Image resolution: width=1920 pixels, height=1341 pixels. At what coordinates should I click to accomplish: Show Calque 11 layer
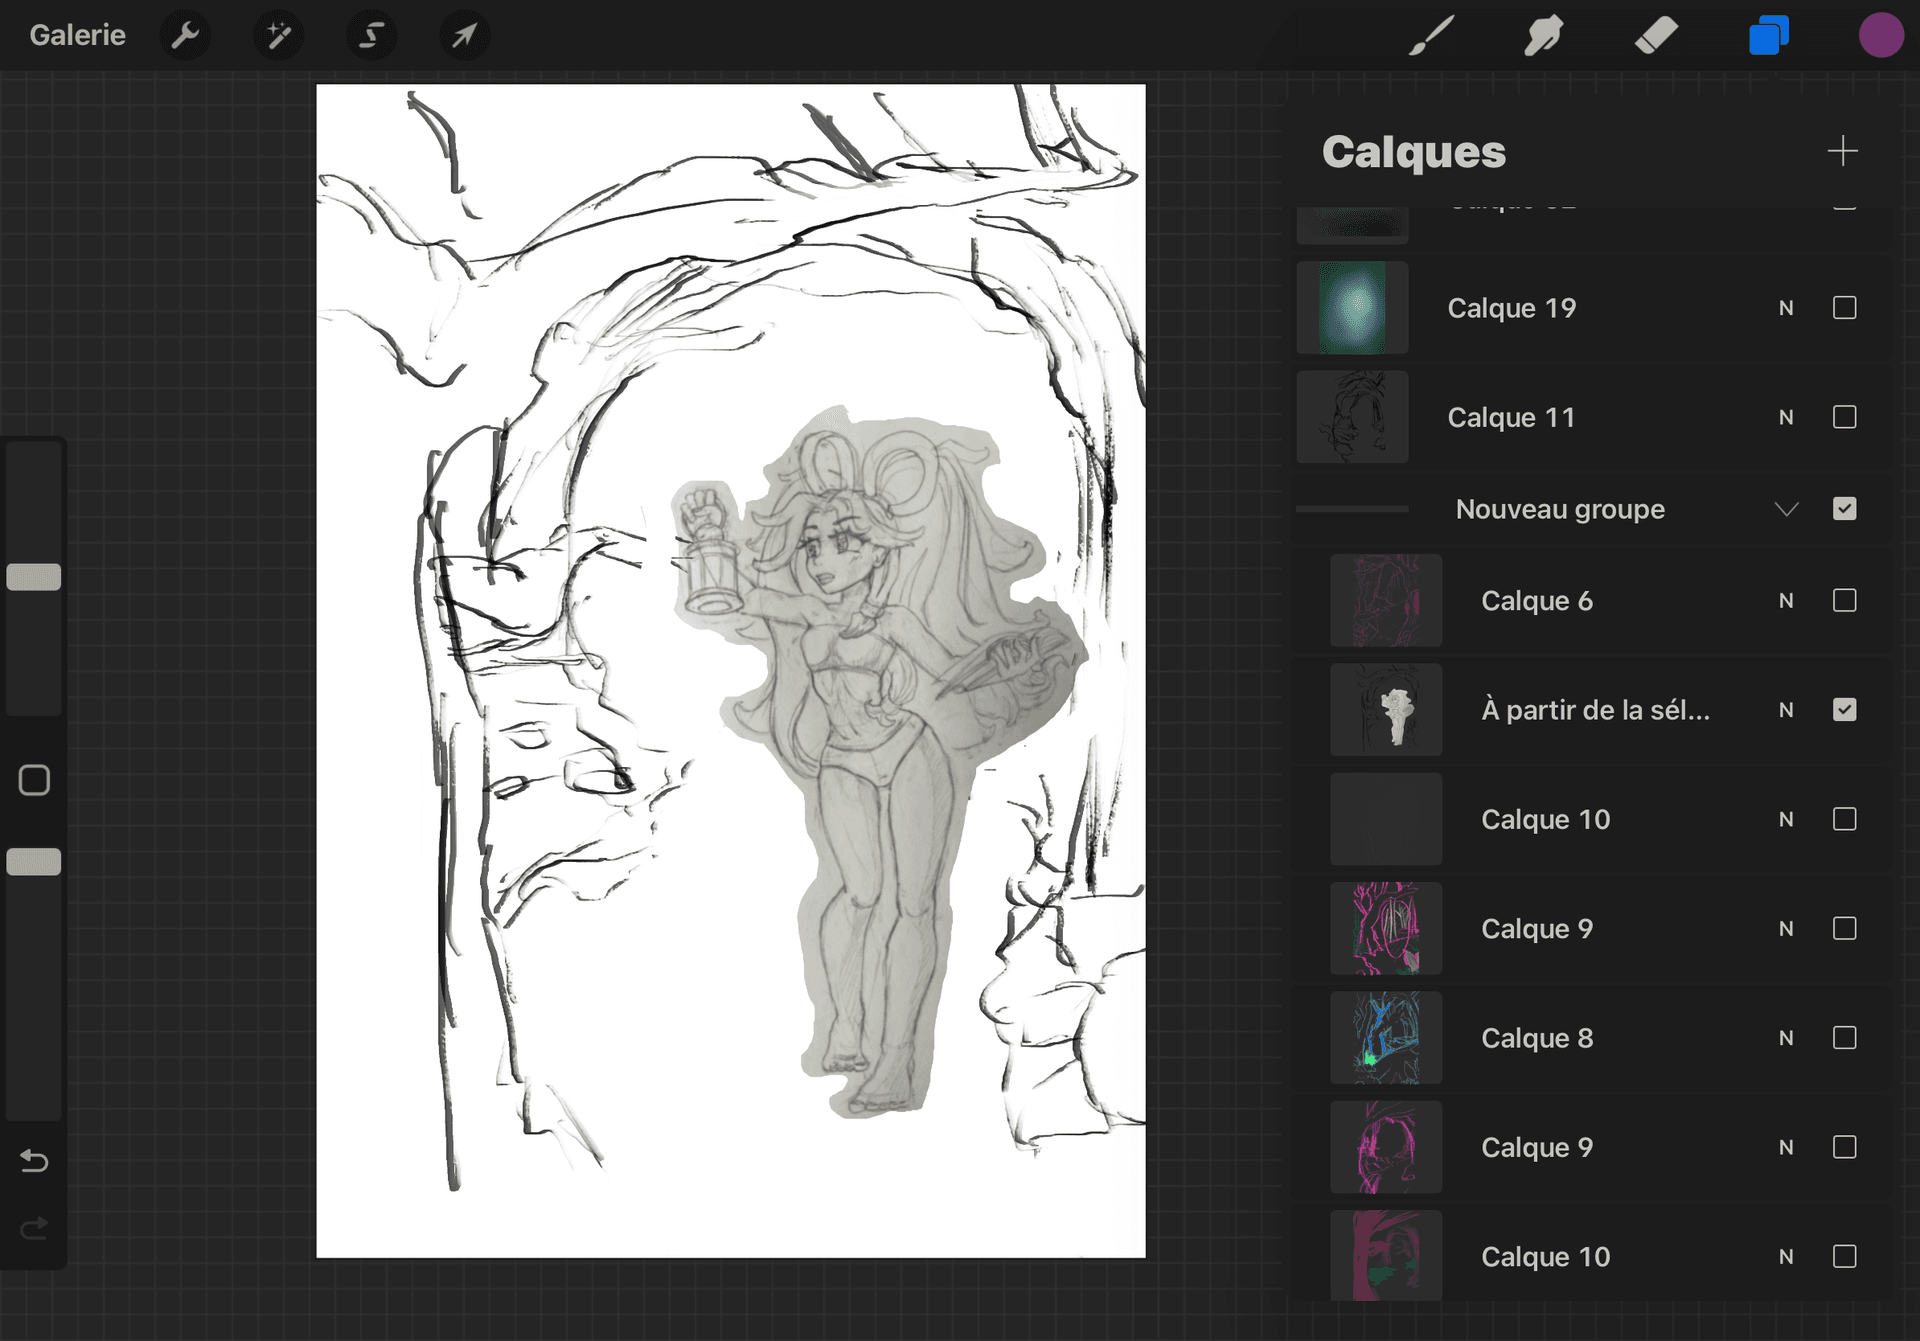point(1844,417)
